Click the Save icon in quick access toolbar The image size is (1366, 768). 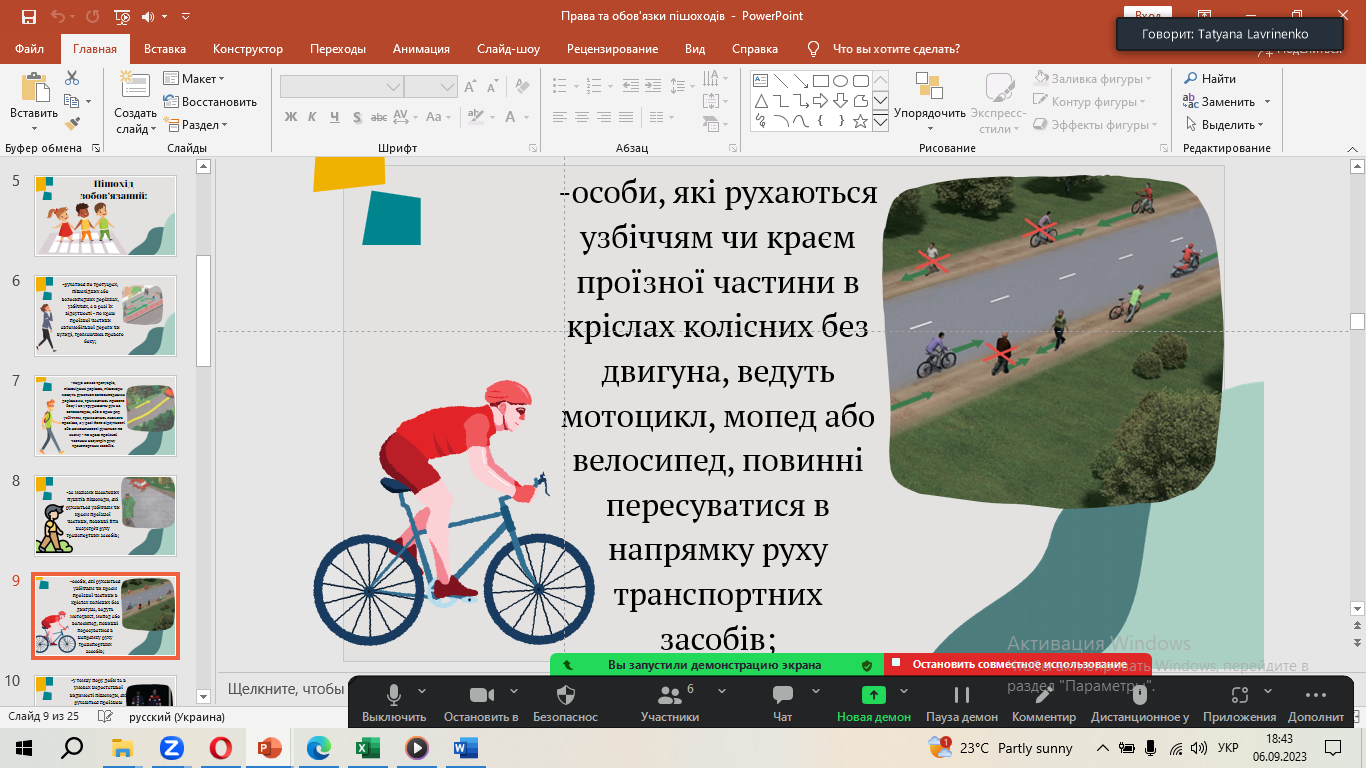click(29, 16)
